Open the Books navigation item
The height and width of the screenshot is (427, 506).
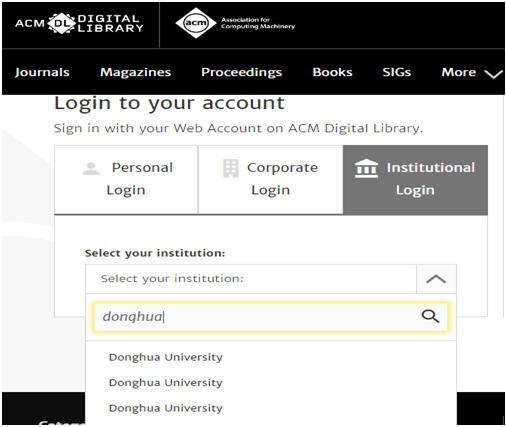pos(332,72)
